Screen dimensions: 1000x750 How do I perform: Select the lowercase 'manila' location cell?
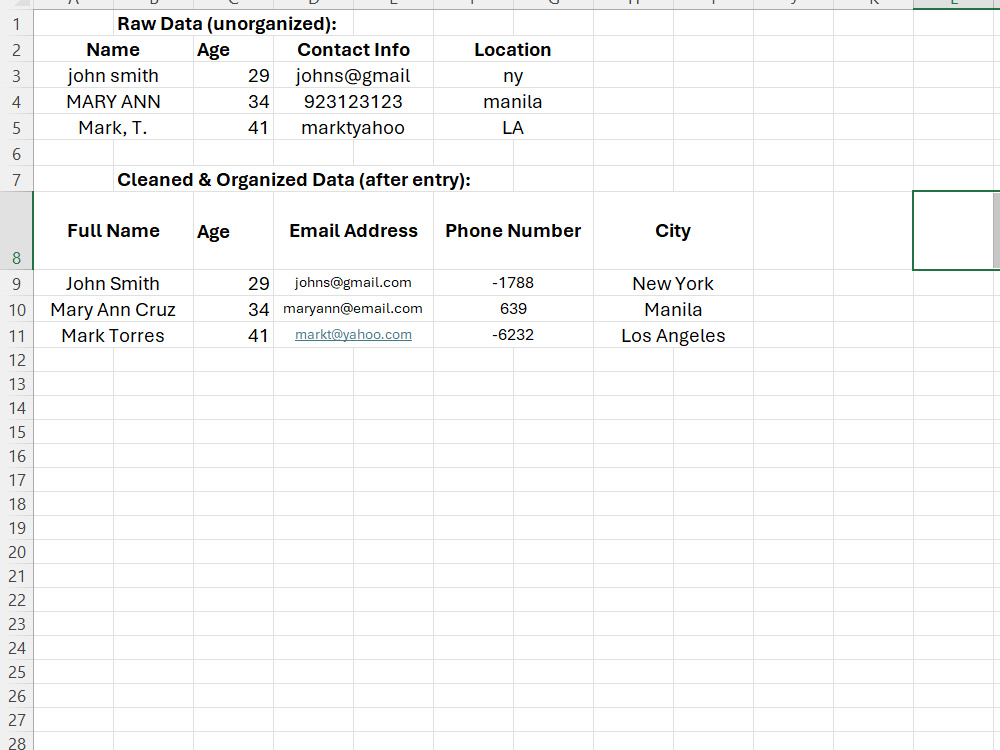(513, 101)
